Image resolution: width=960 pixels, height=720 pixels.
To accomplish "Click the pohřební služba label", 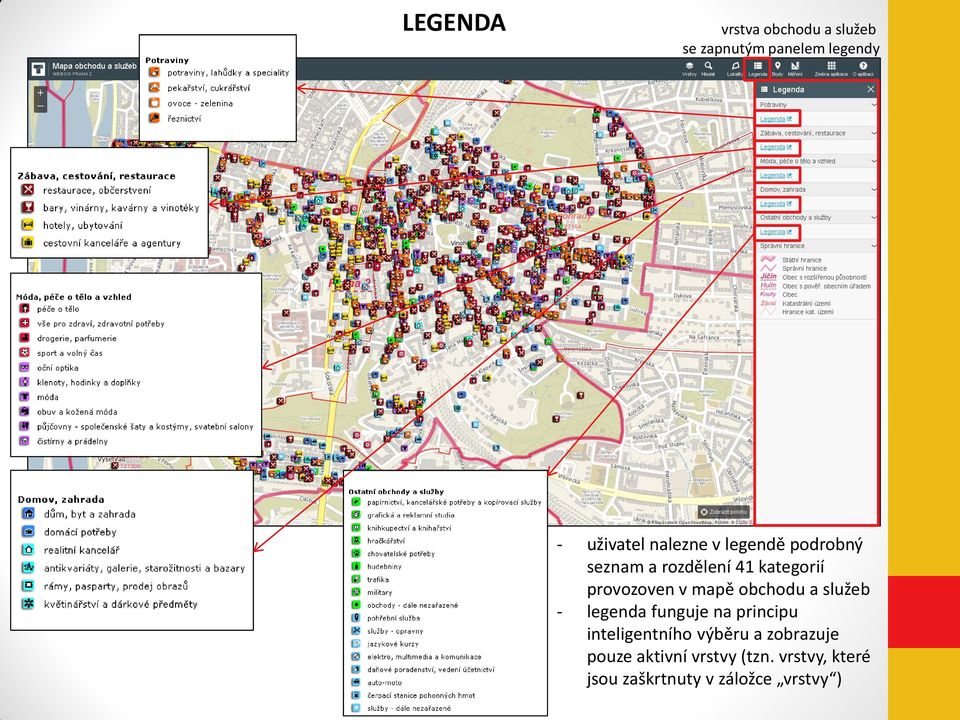I will [x=393, y=618].
